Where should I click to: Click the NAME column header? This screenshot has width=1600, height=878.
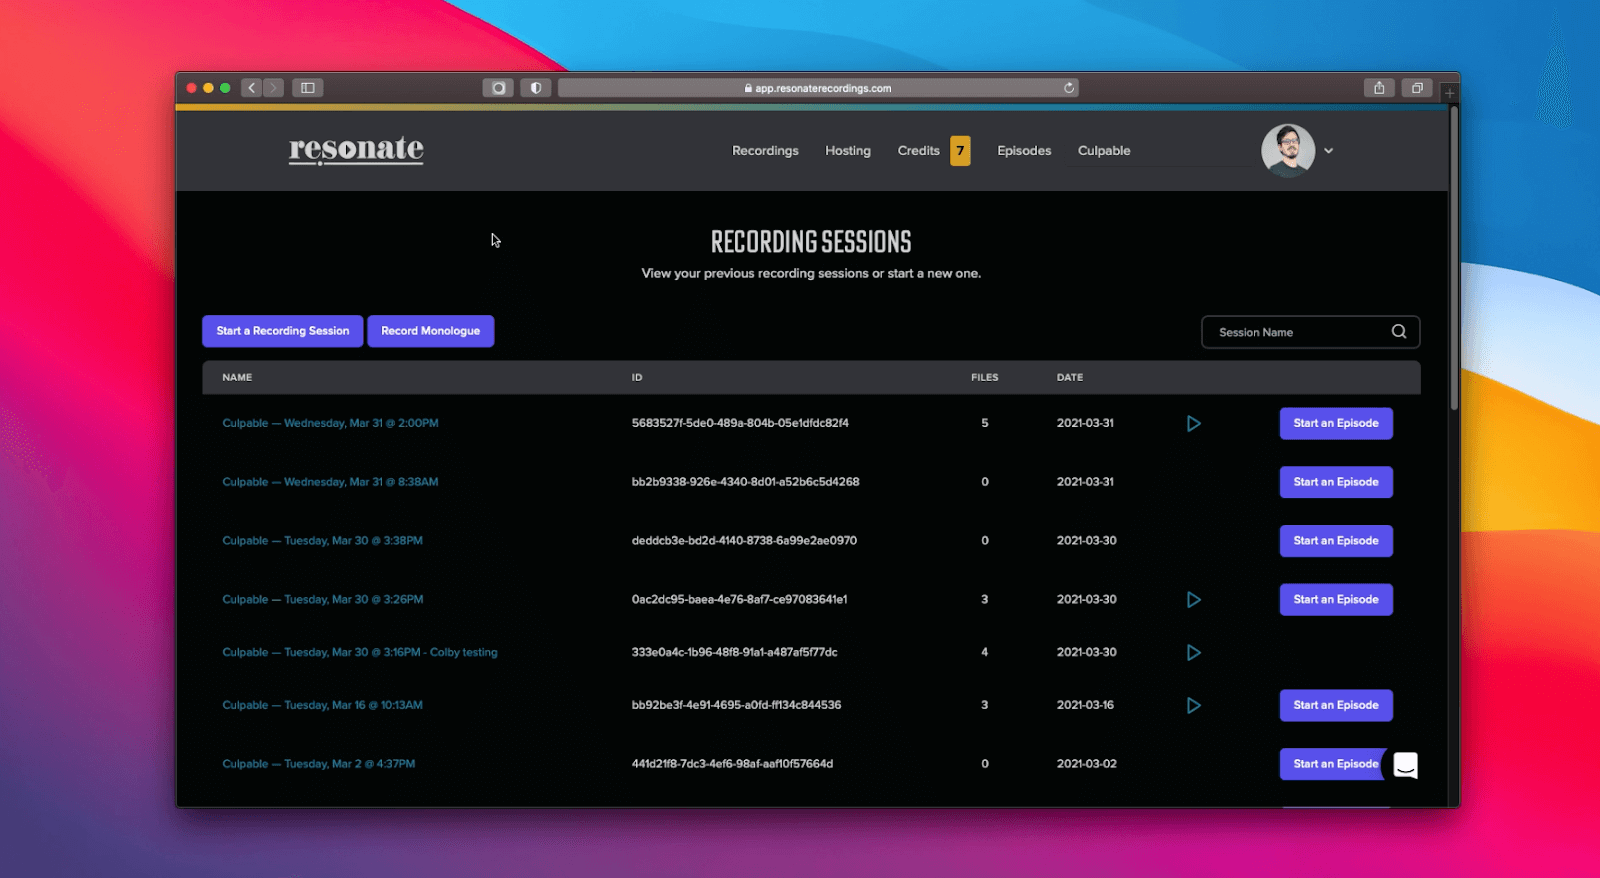[x=237, y=377]
